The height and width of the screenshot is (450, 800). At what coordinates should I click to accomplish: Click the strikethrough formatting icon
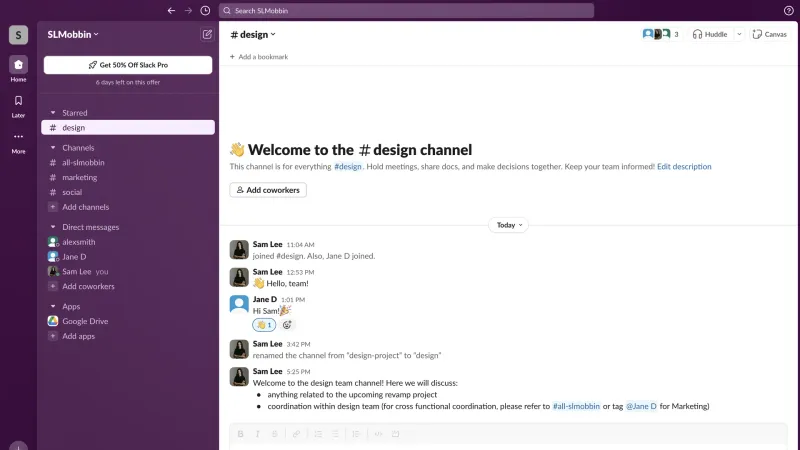click(274, 434)
